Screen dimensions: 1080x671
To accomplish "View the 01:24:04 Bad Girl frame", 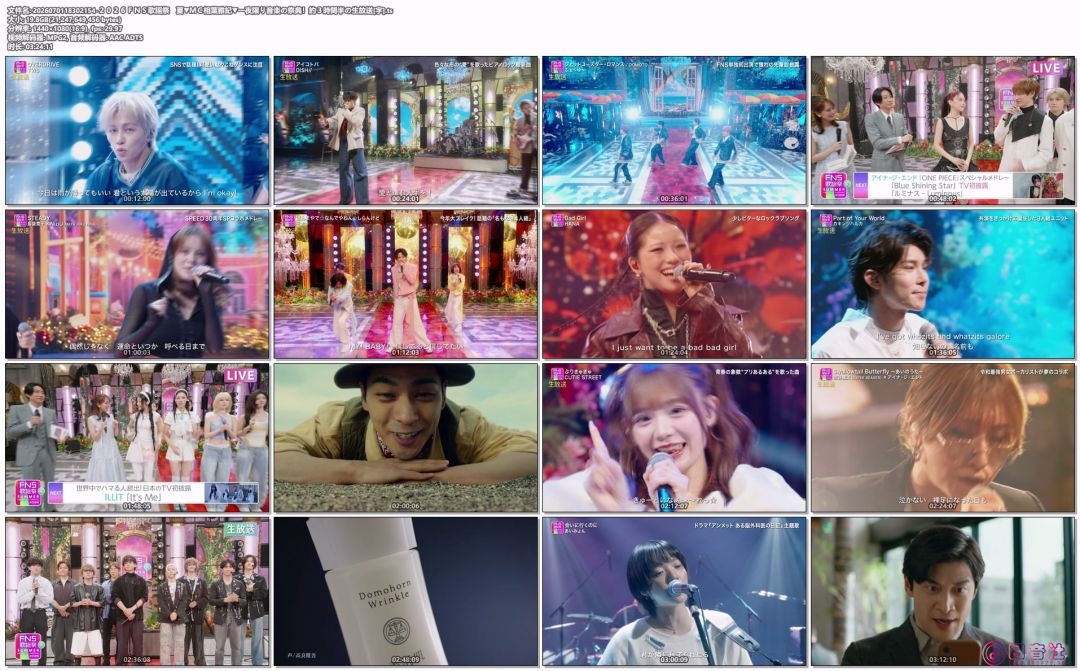I will tap(674, 285).
